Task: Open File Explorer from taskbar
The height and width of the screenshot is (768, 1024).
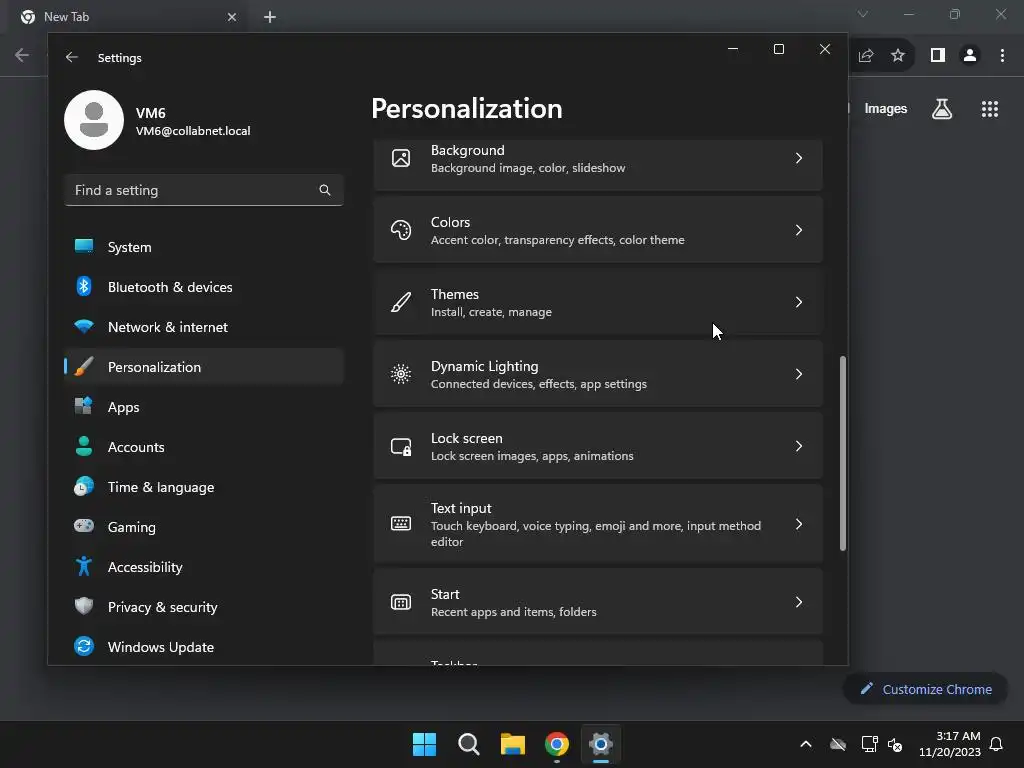Action: click(x=513, y=744)
